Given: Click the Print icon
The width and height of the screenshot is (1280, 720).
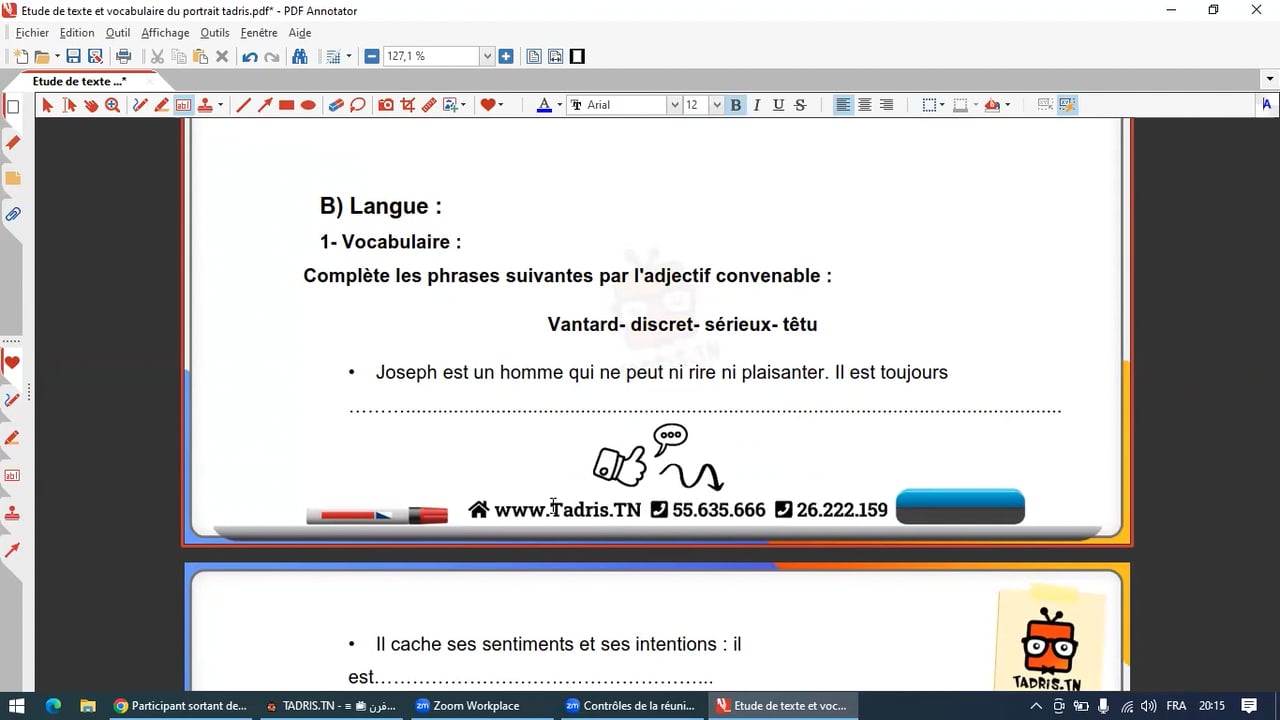Looking at the screenshot, I should tap(124, 57).
